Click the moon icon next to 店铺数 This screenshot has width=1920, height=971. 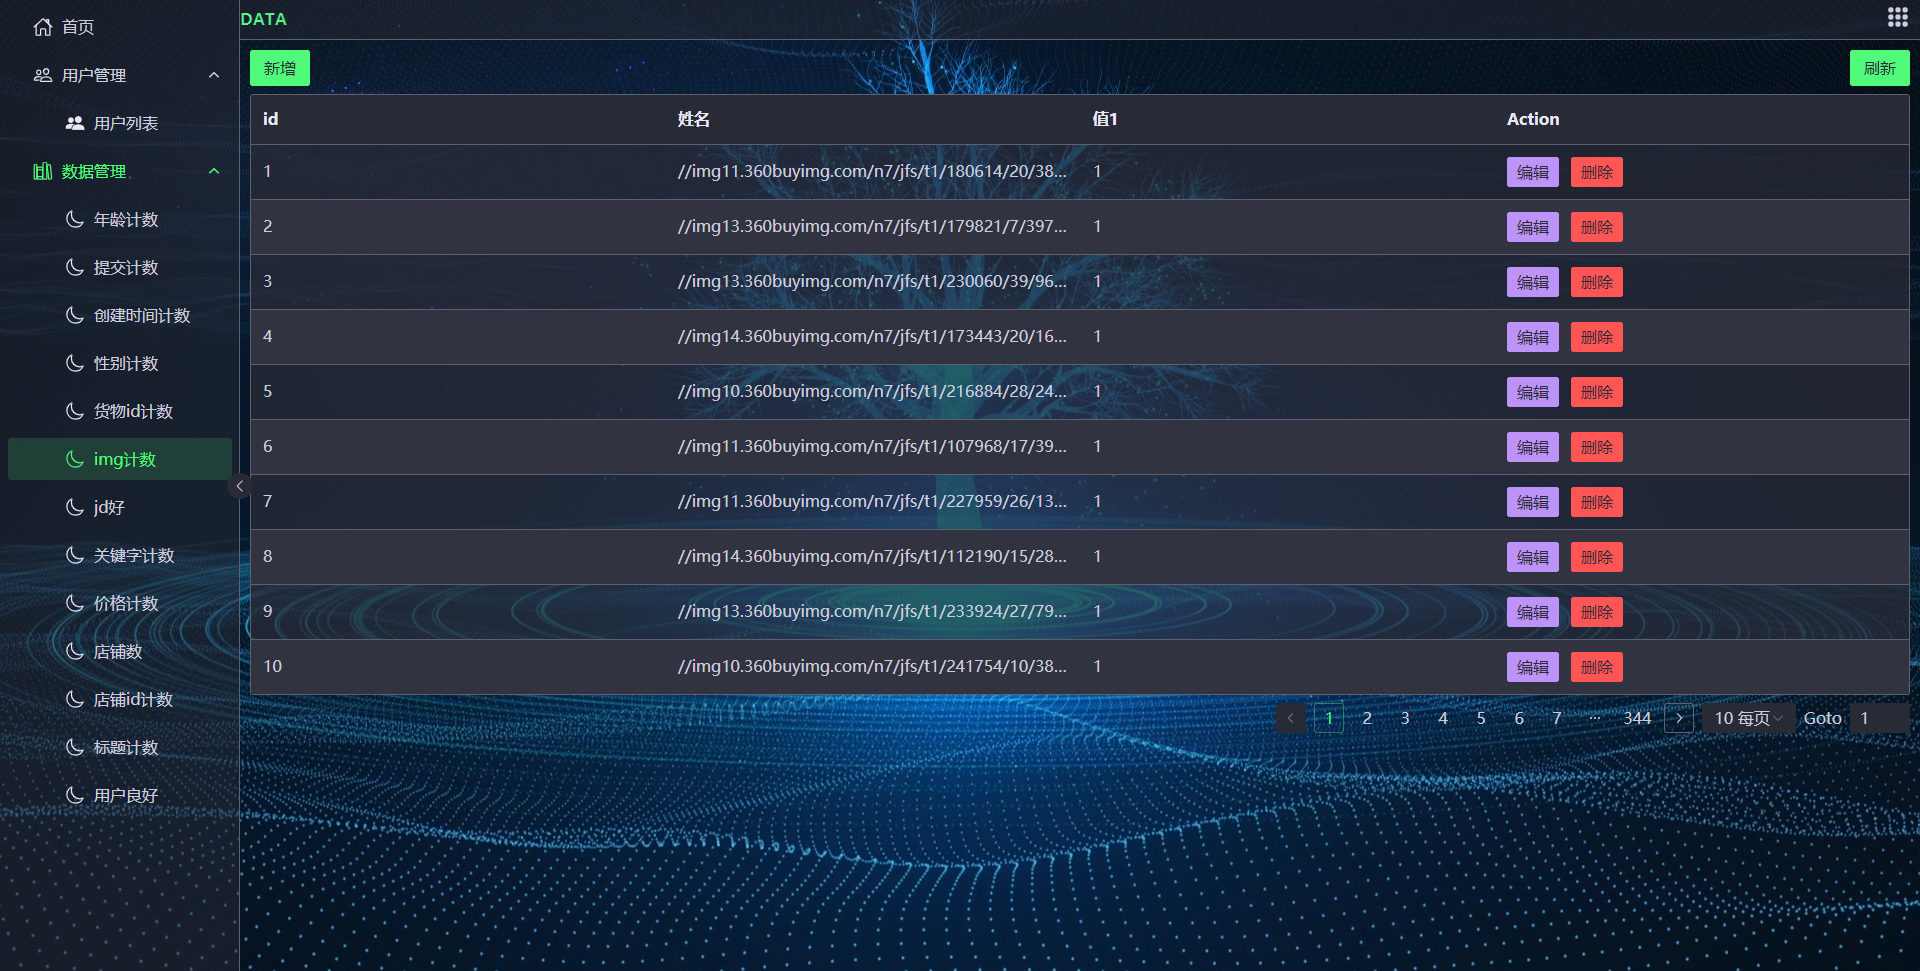(x=75, y=651)
